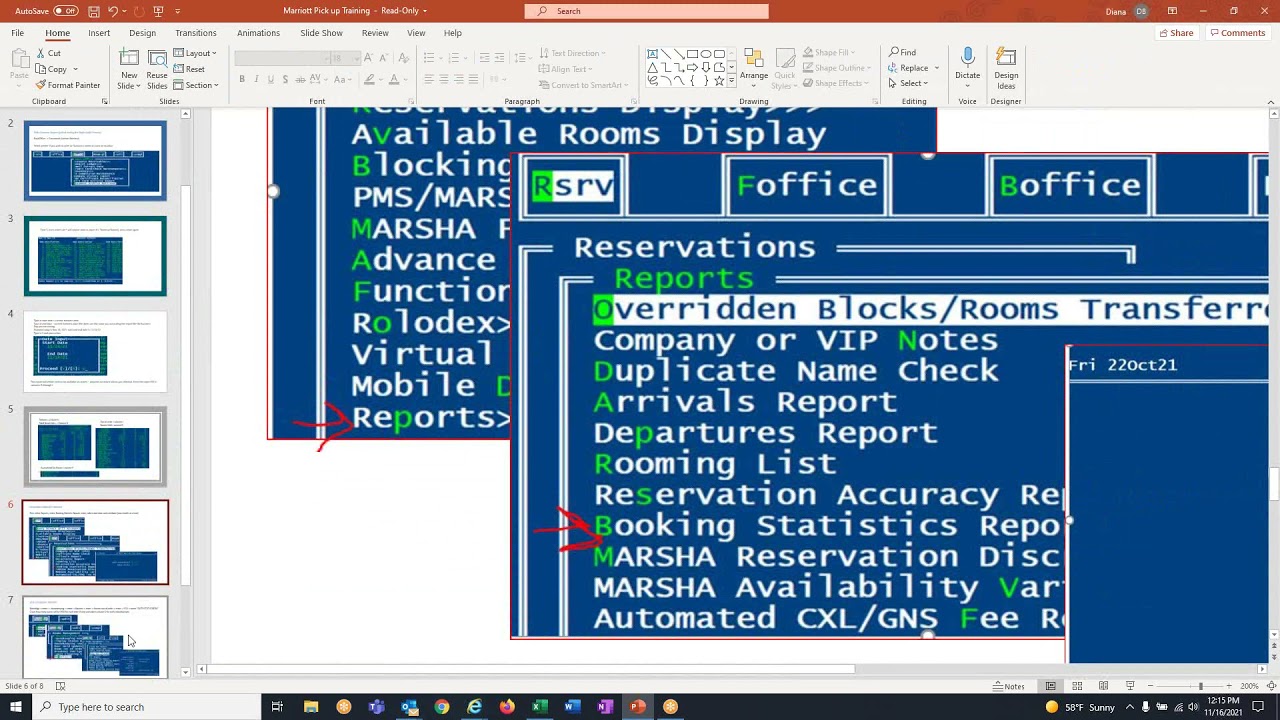Screen dimensions: 1280x720
Task: Click the Find button in Editing group
Action: pos(902,52)
